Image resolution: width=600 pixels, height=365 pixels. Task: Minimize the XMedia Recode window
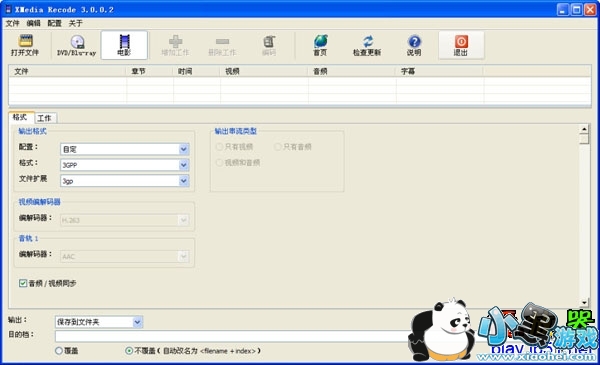(x=562, y=10)
